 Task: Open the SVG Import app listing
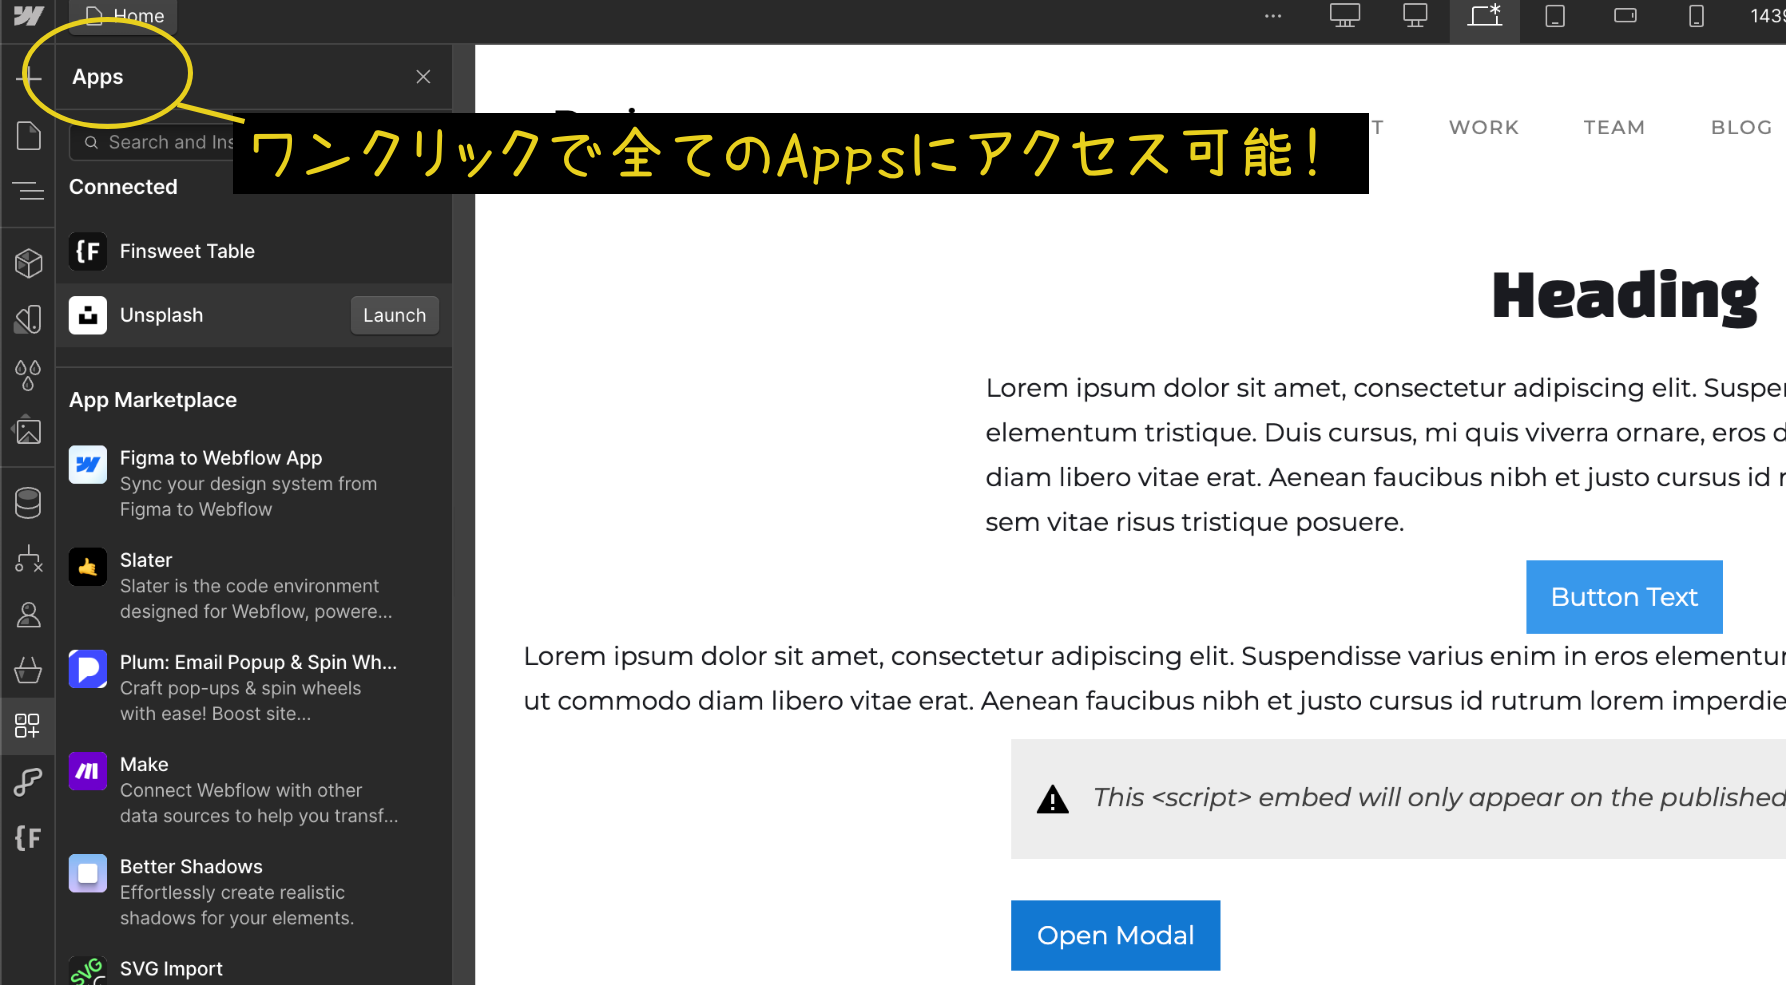[x=254, y=968]
